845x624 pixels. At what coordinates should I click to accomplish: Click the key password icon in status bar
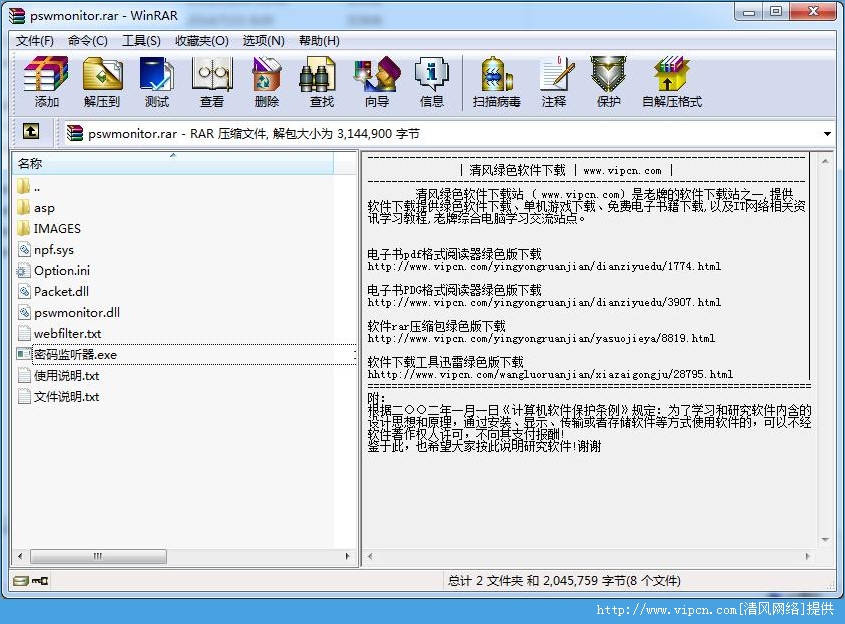tap(40, 580)
